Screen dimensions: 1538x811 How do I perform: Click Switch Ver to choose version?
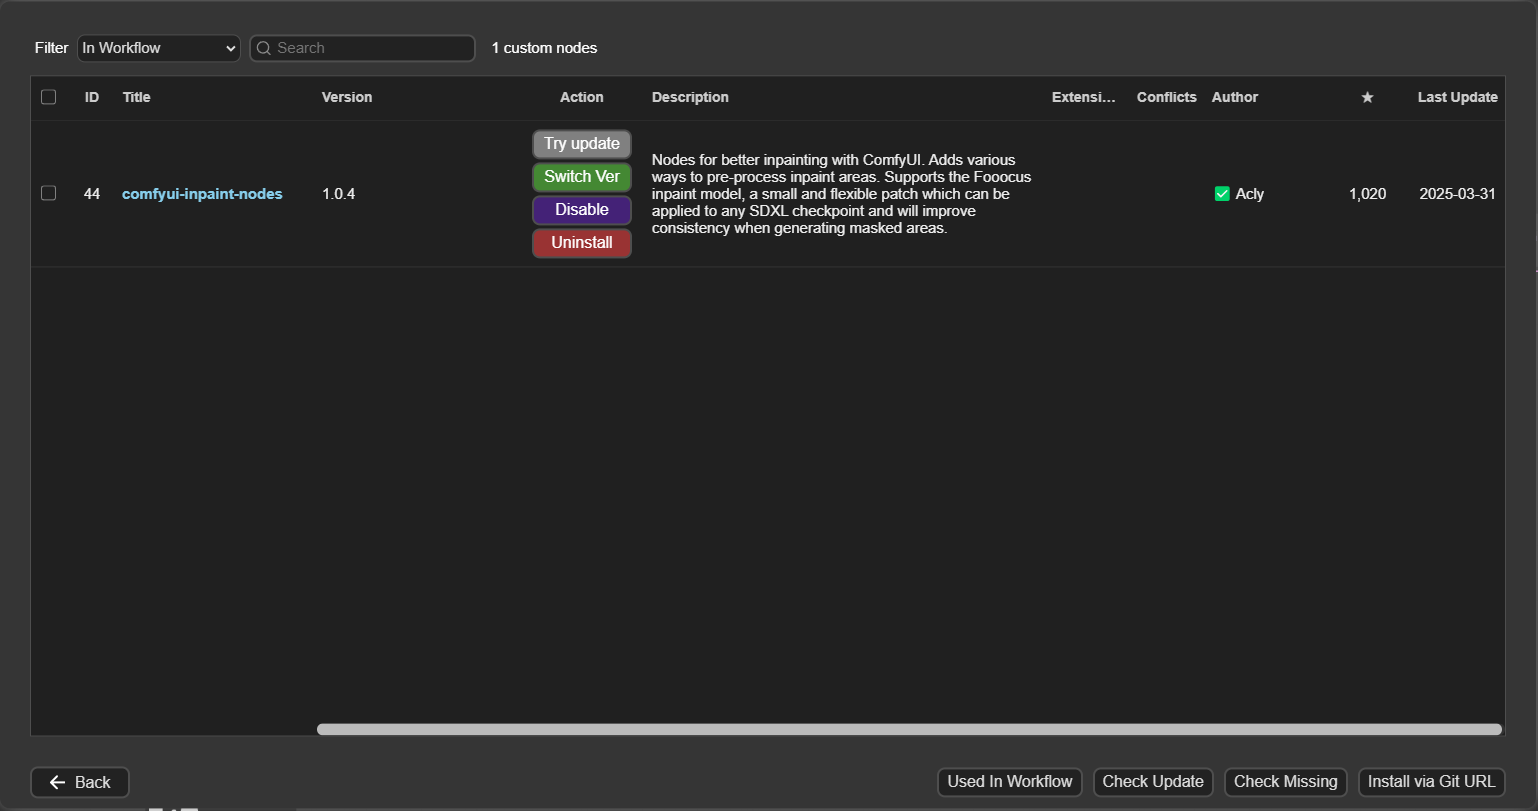581,177
